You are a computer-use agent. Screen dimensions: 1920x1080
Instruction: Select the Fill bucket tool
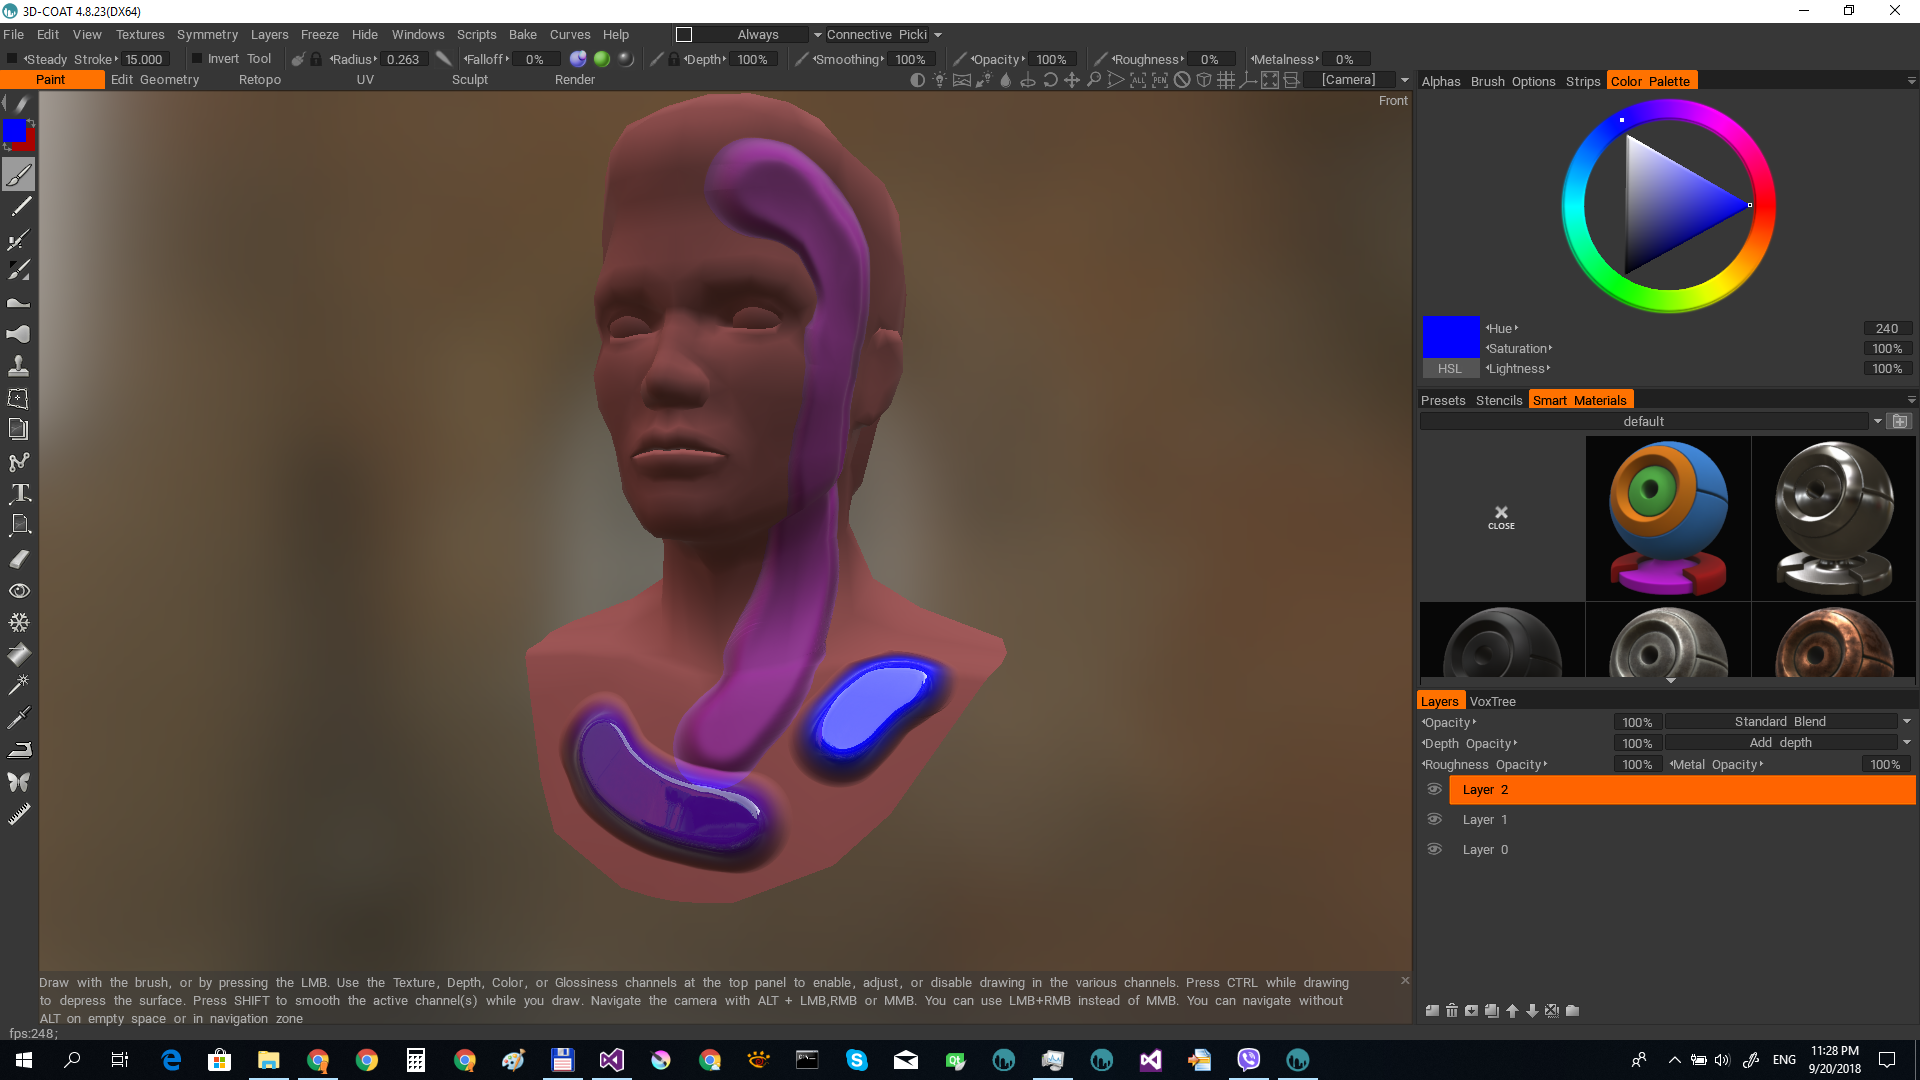(x=18, y=654)
